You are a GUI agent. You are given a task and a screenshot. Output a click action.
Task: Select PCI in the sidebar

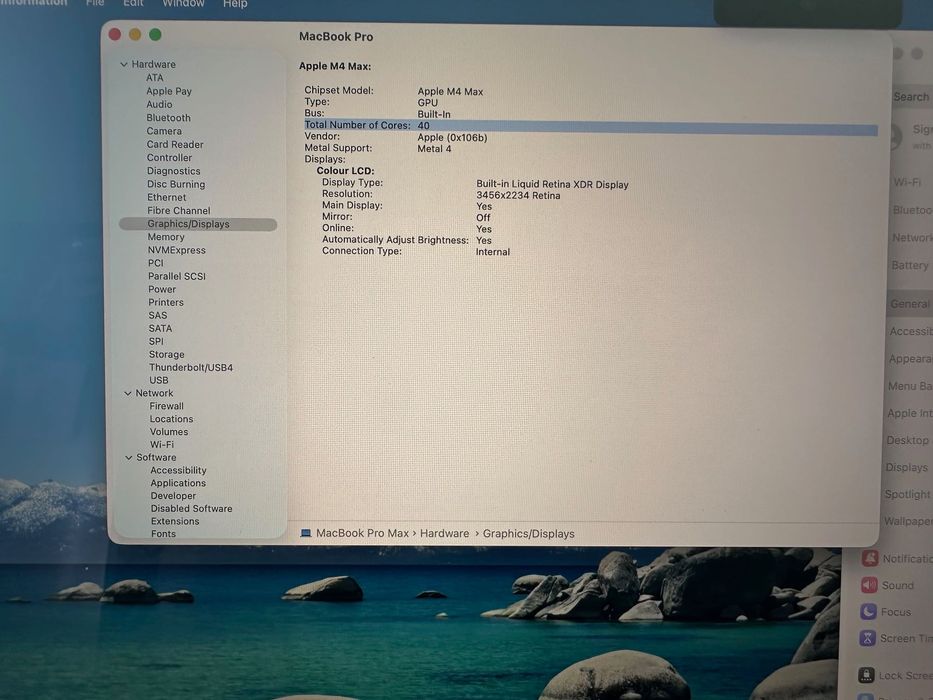[156, 263]
